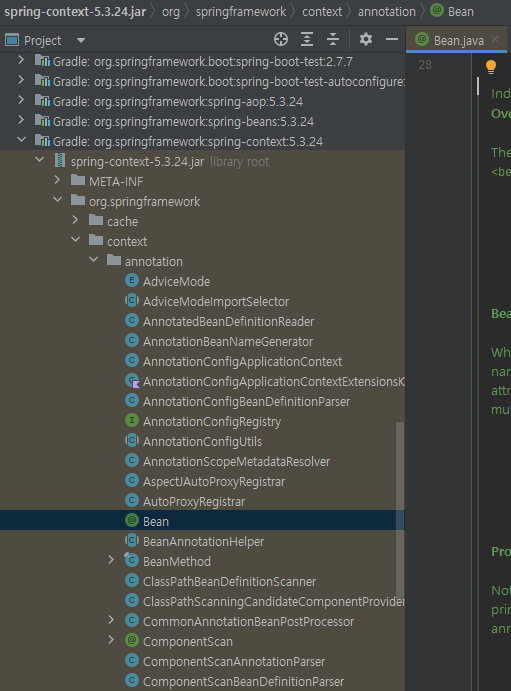The image size is (511, 691).
Task: Click the ComponentScan annotation icon
Action: (132, 640)
